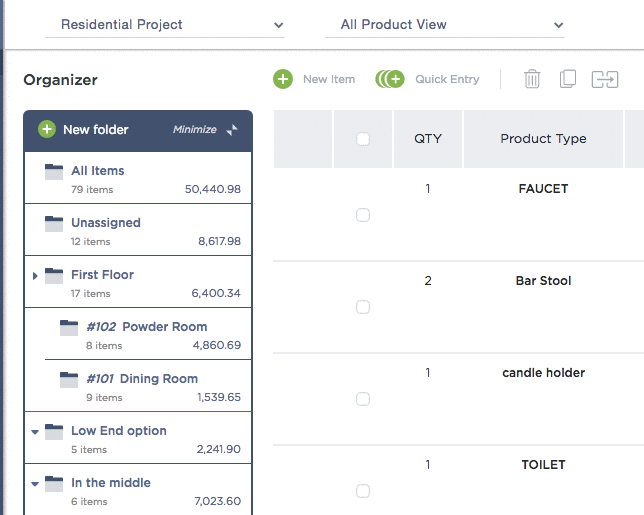Click the 8,617.98 Unassigned total
The image size is (644, 515).
pyautogui.click(x=219, y=241)
